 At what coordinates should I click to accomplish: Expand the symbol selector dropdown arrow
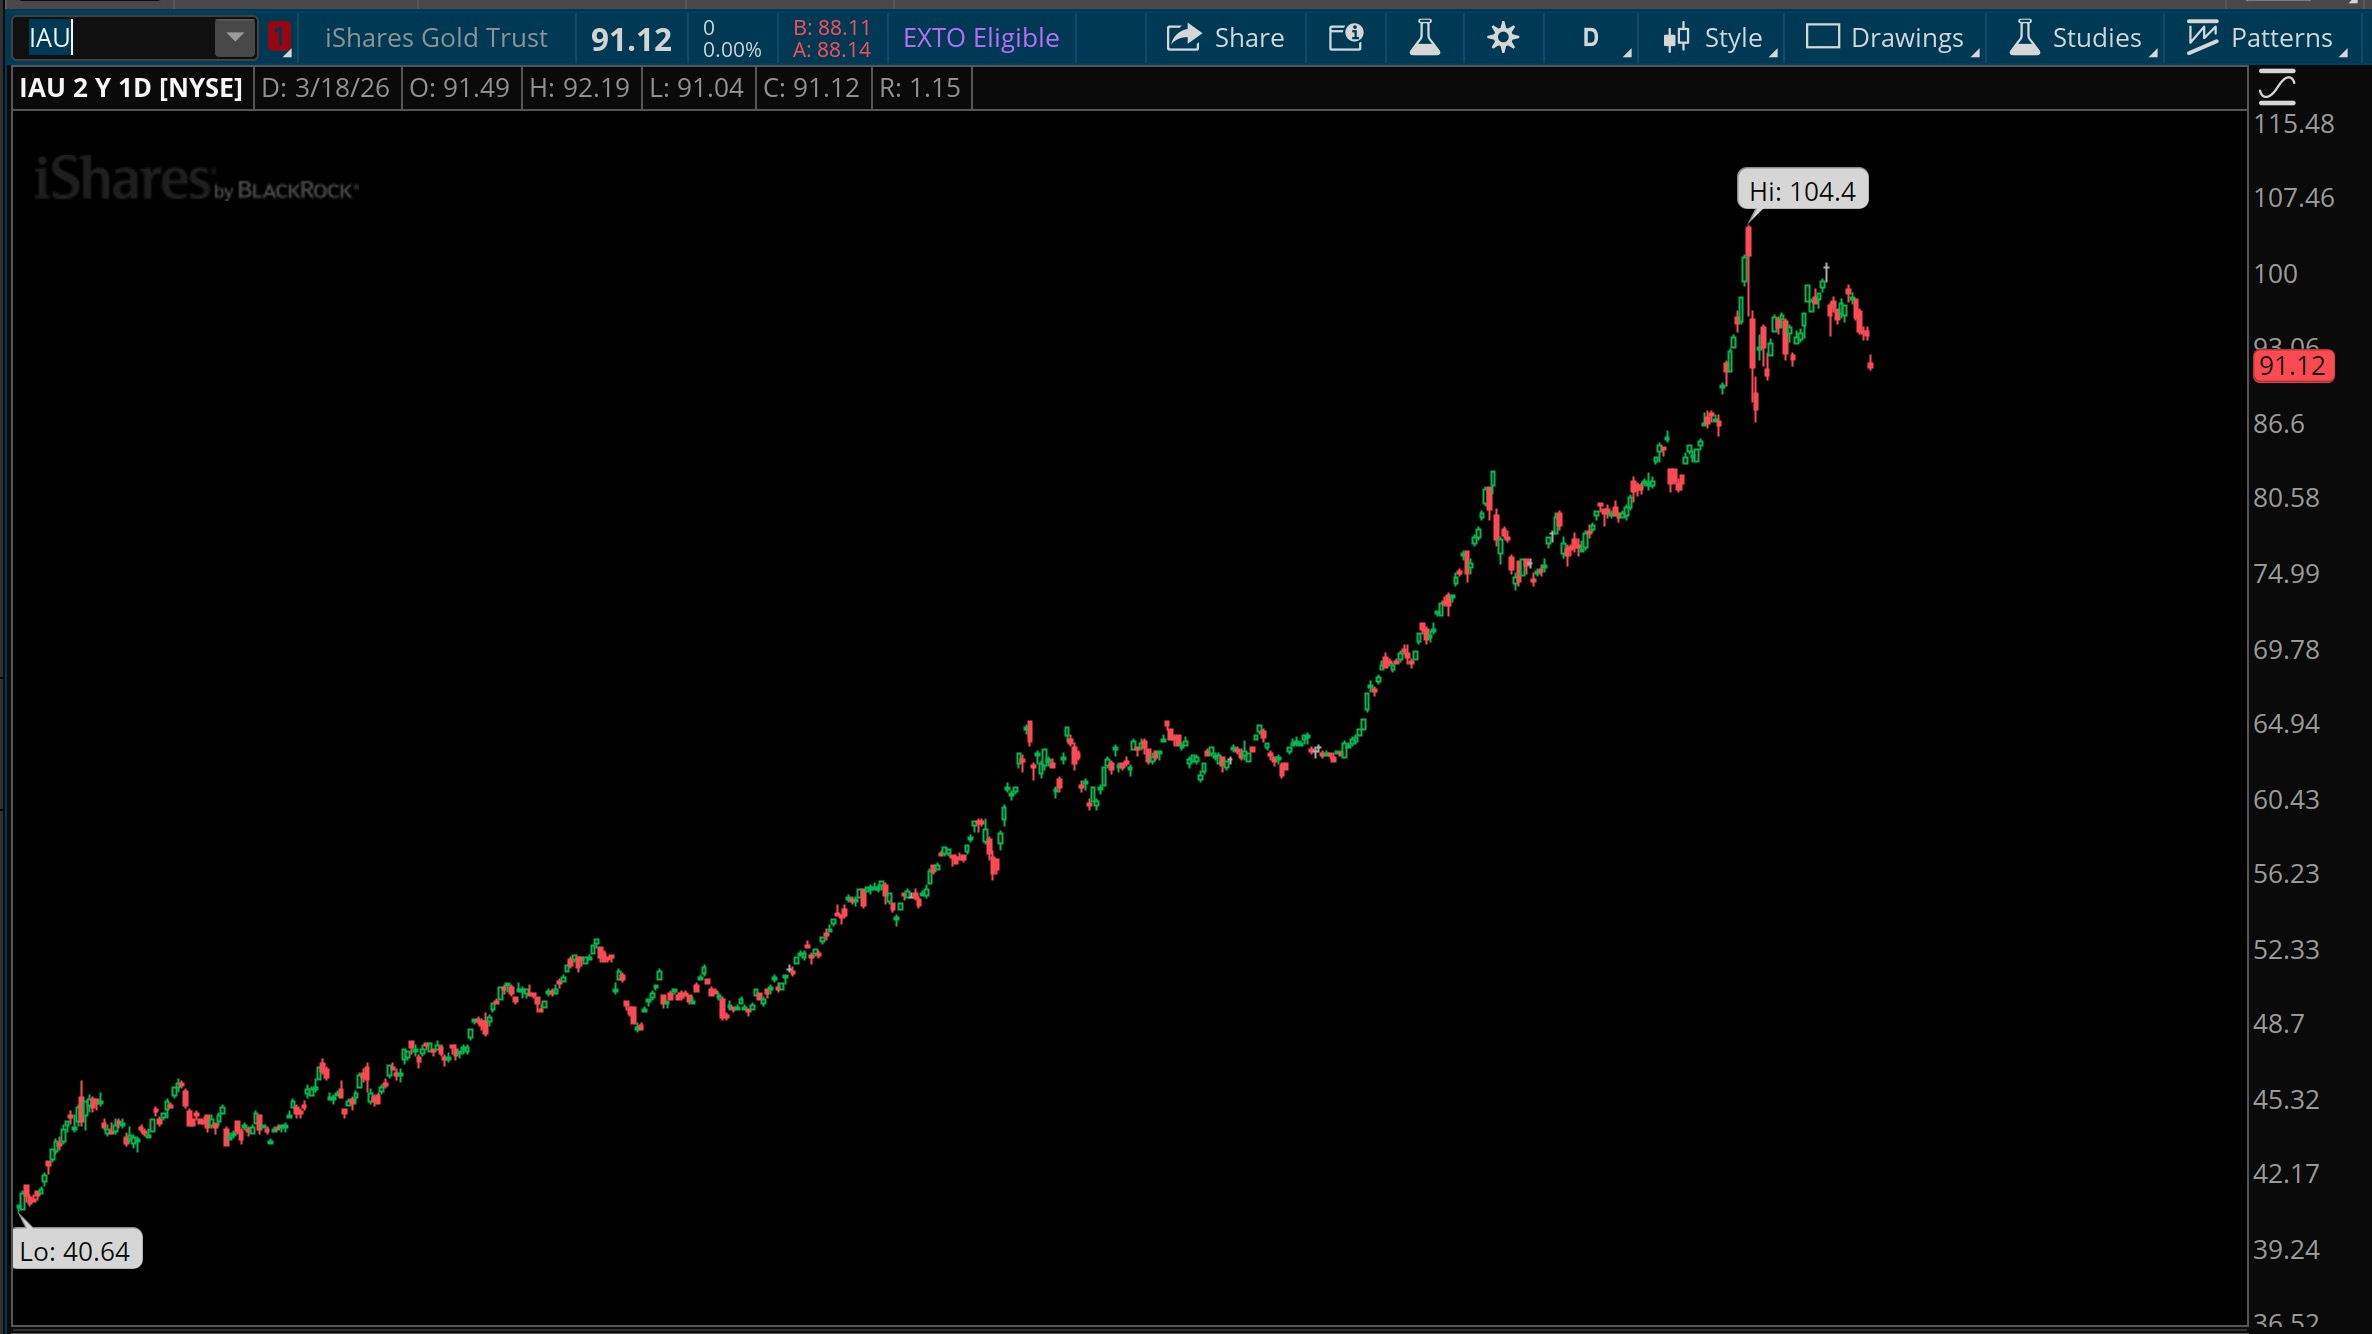235,38
